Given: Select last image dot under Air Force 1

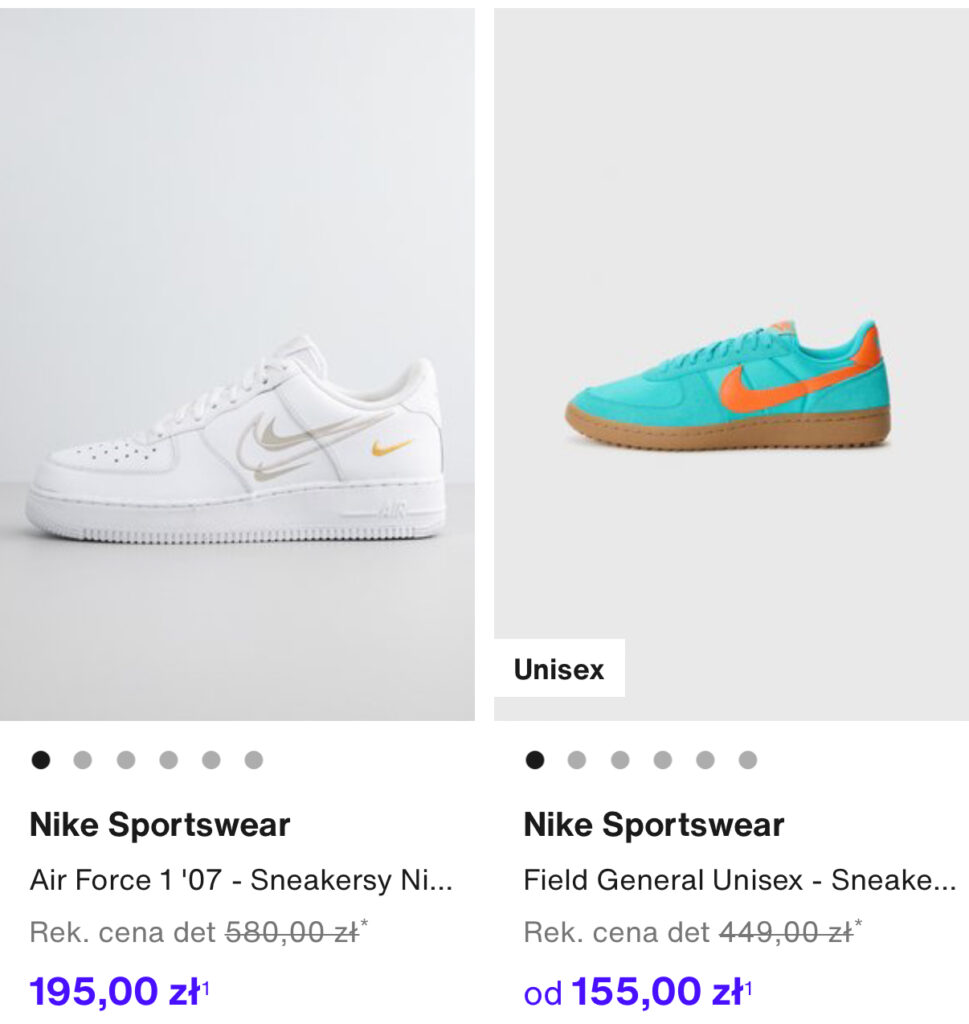Looking at the screenshot, I should [254, 760].
